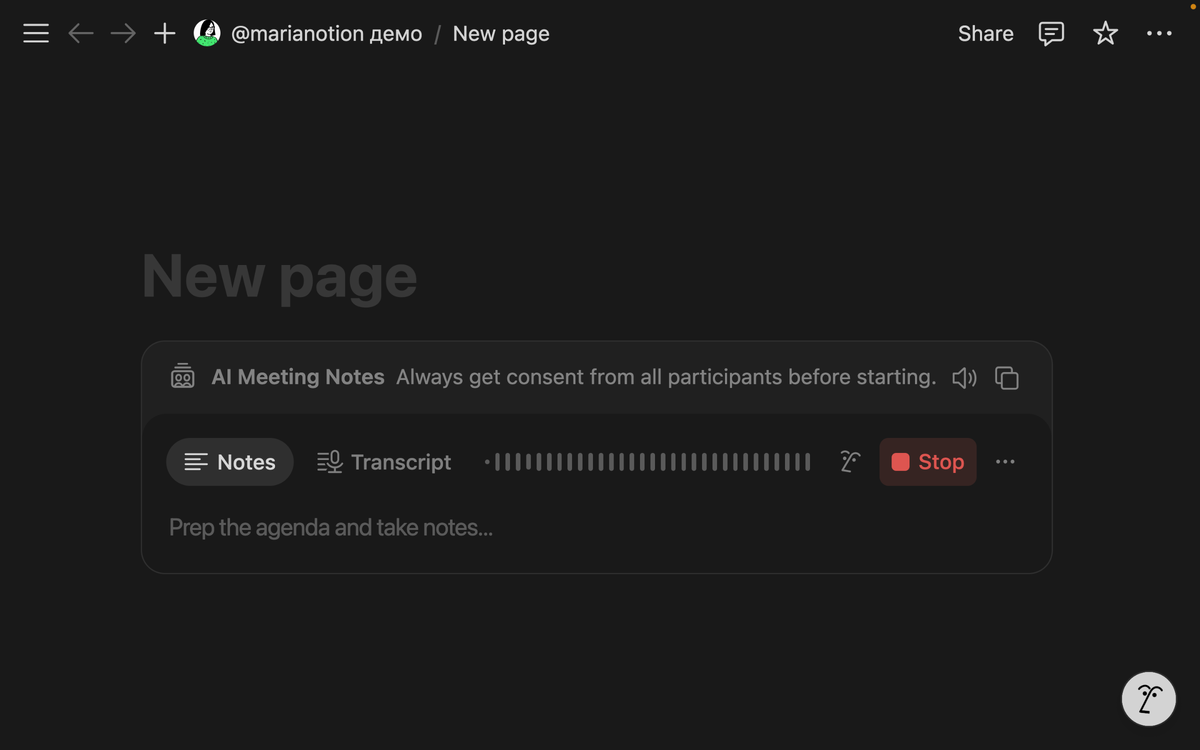Open the page options three-dot menu
The height and width of the screenshot is (750, 1200).
click(1159, 34)
